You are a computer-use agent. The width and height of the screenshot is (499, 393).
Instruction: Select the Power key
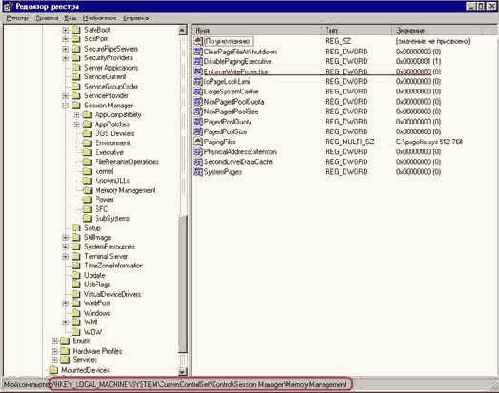pos(104,199)
